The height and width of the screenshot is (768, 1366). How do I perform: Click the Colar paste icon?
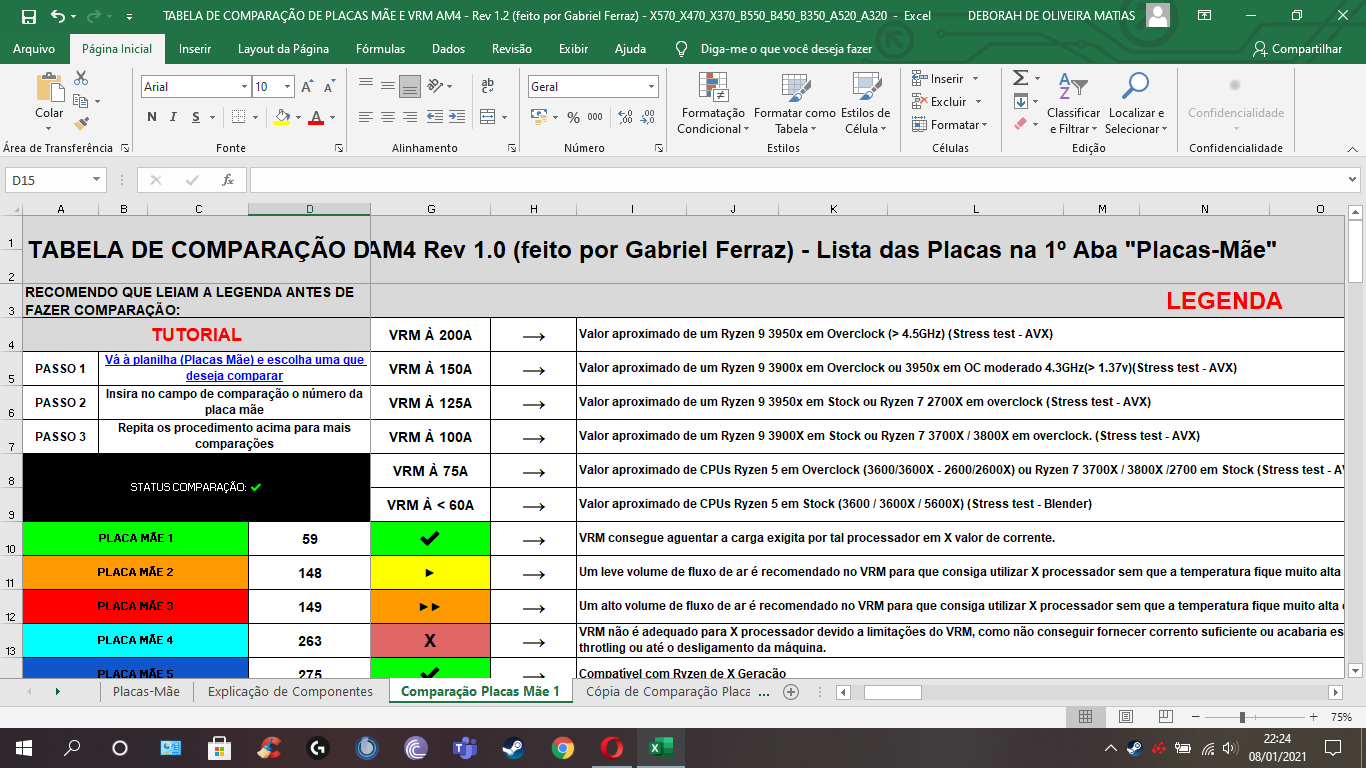point(49,88)
